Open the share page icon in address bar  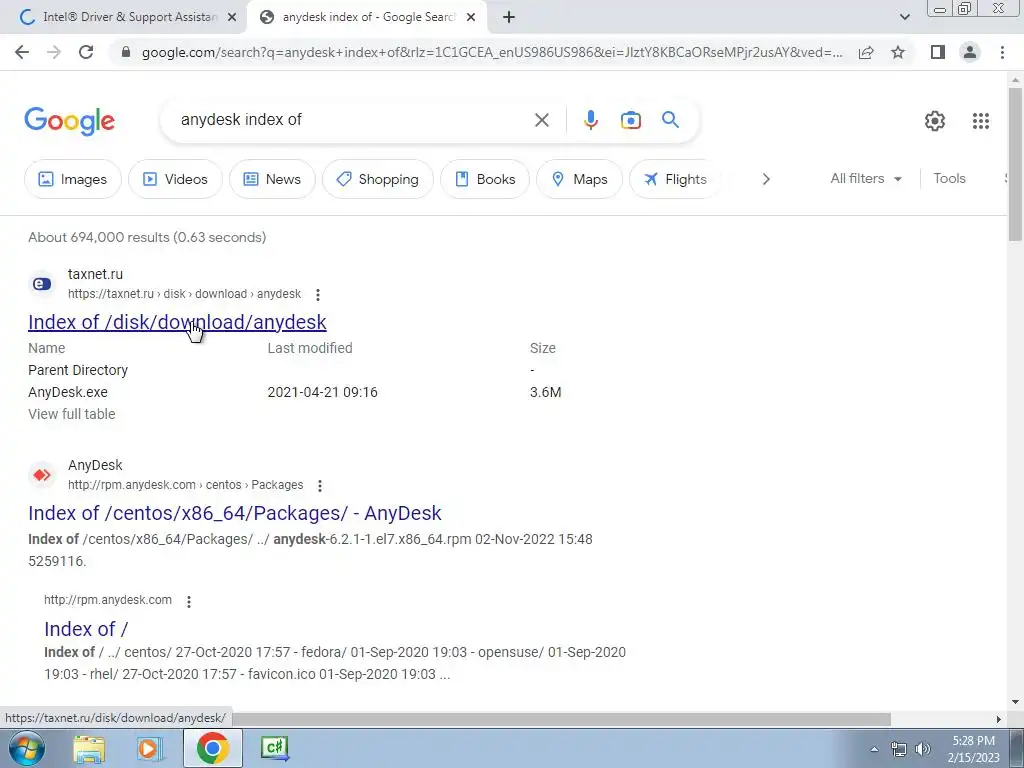point(866,52)
